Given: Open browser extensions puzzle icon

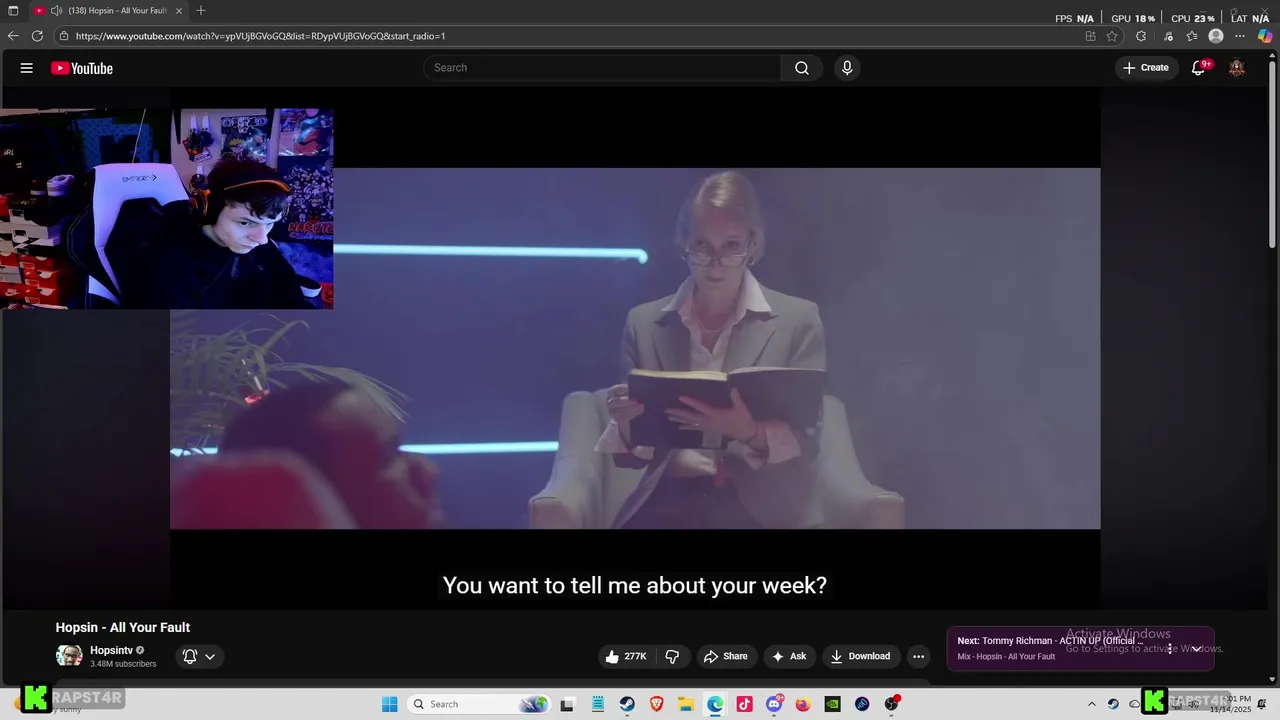Looking at the screenshot, I should (x=1141, y=36).
